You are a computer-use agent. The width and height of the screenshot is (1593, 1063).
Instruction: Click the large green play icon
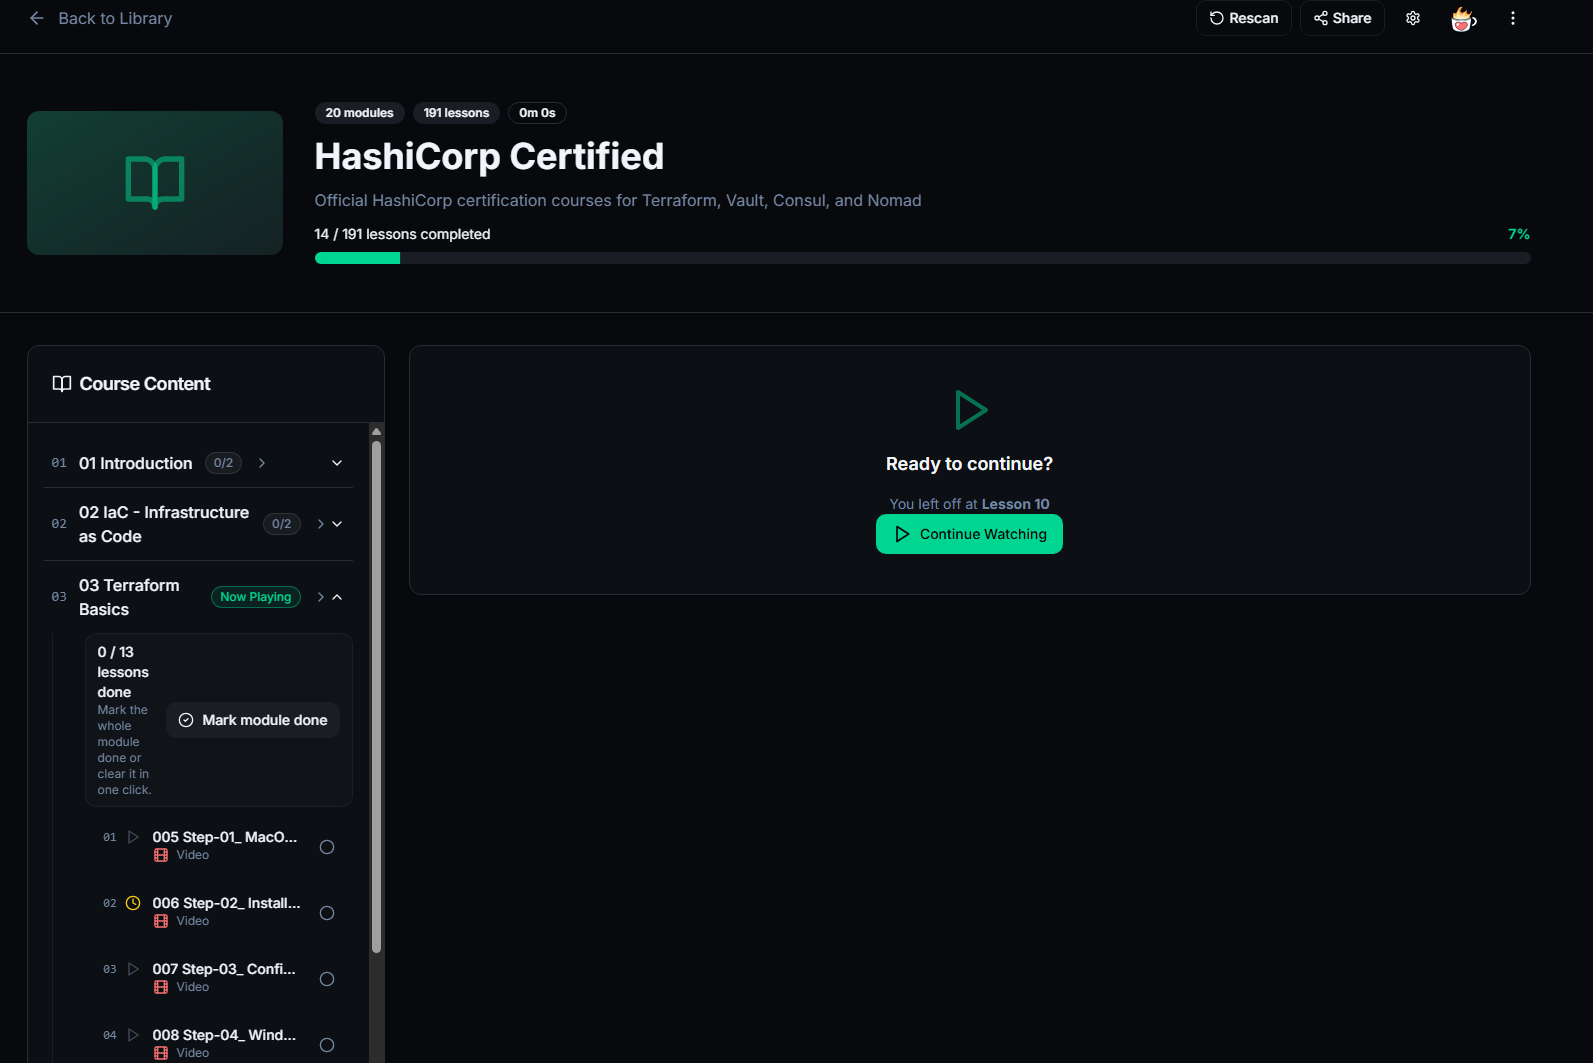tap(970, 410)
